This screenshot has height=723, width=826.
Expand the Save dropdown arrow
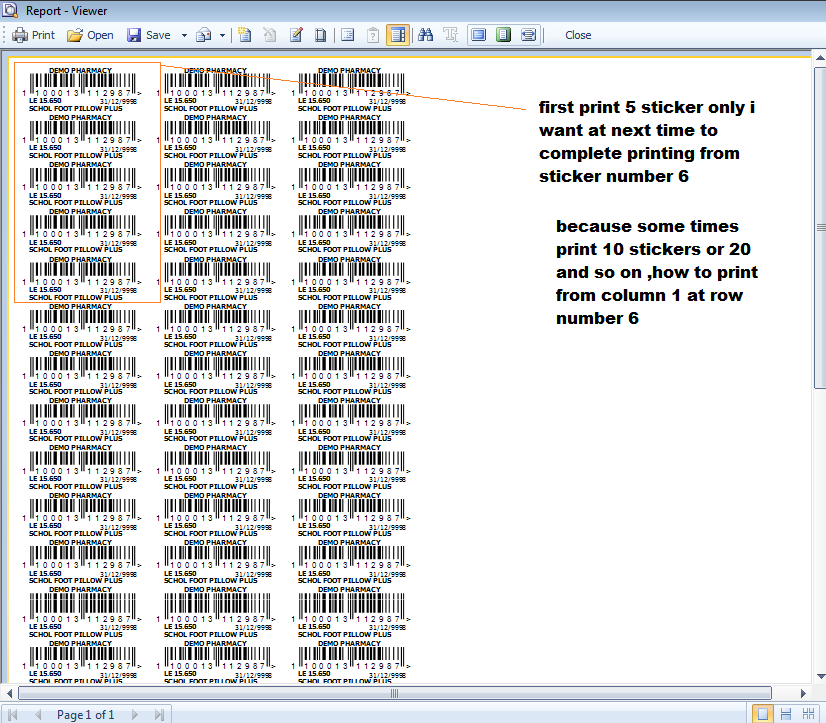pyautogui.click(x=184, y=35)
